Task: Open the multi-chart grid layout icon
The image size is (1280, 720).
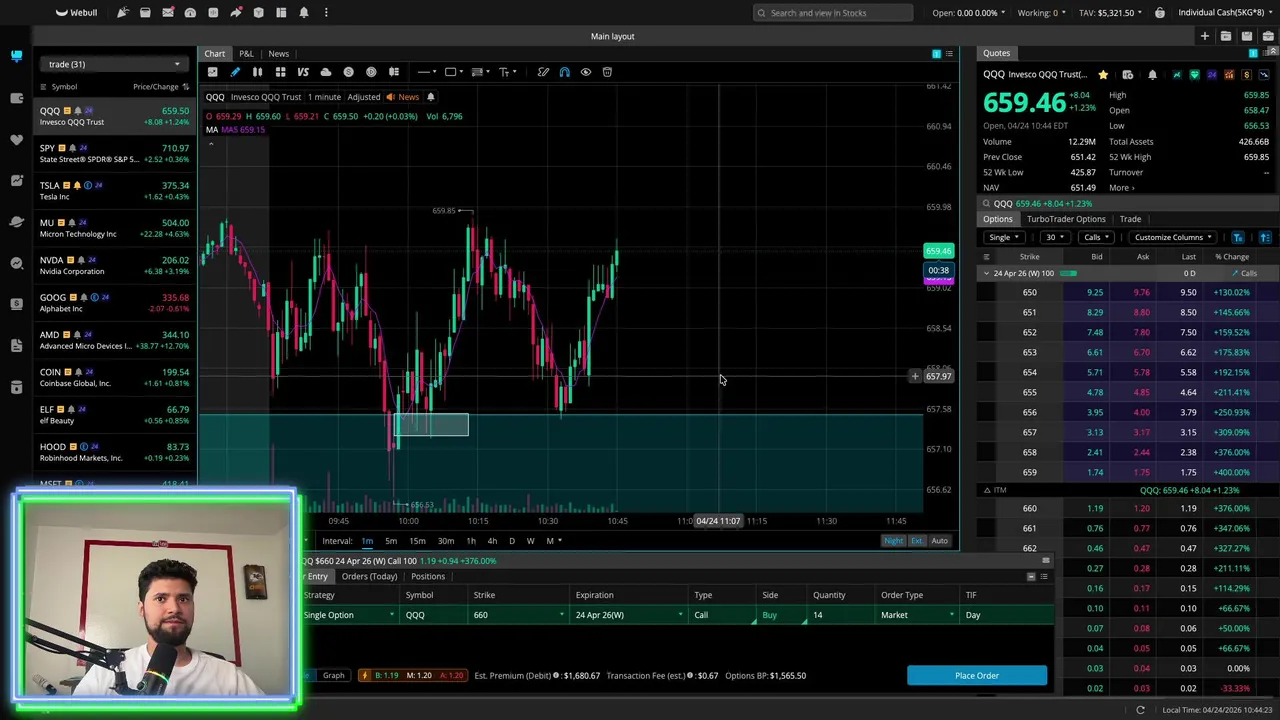Action: 280,72
